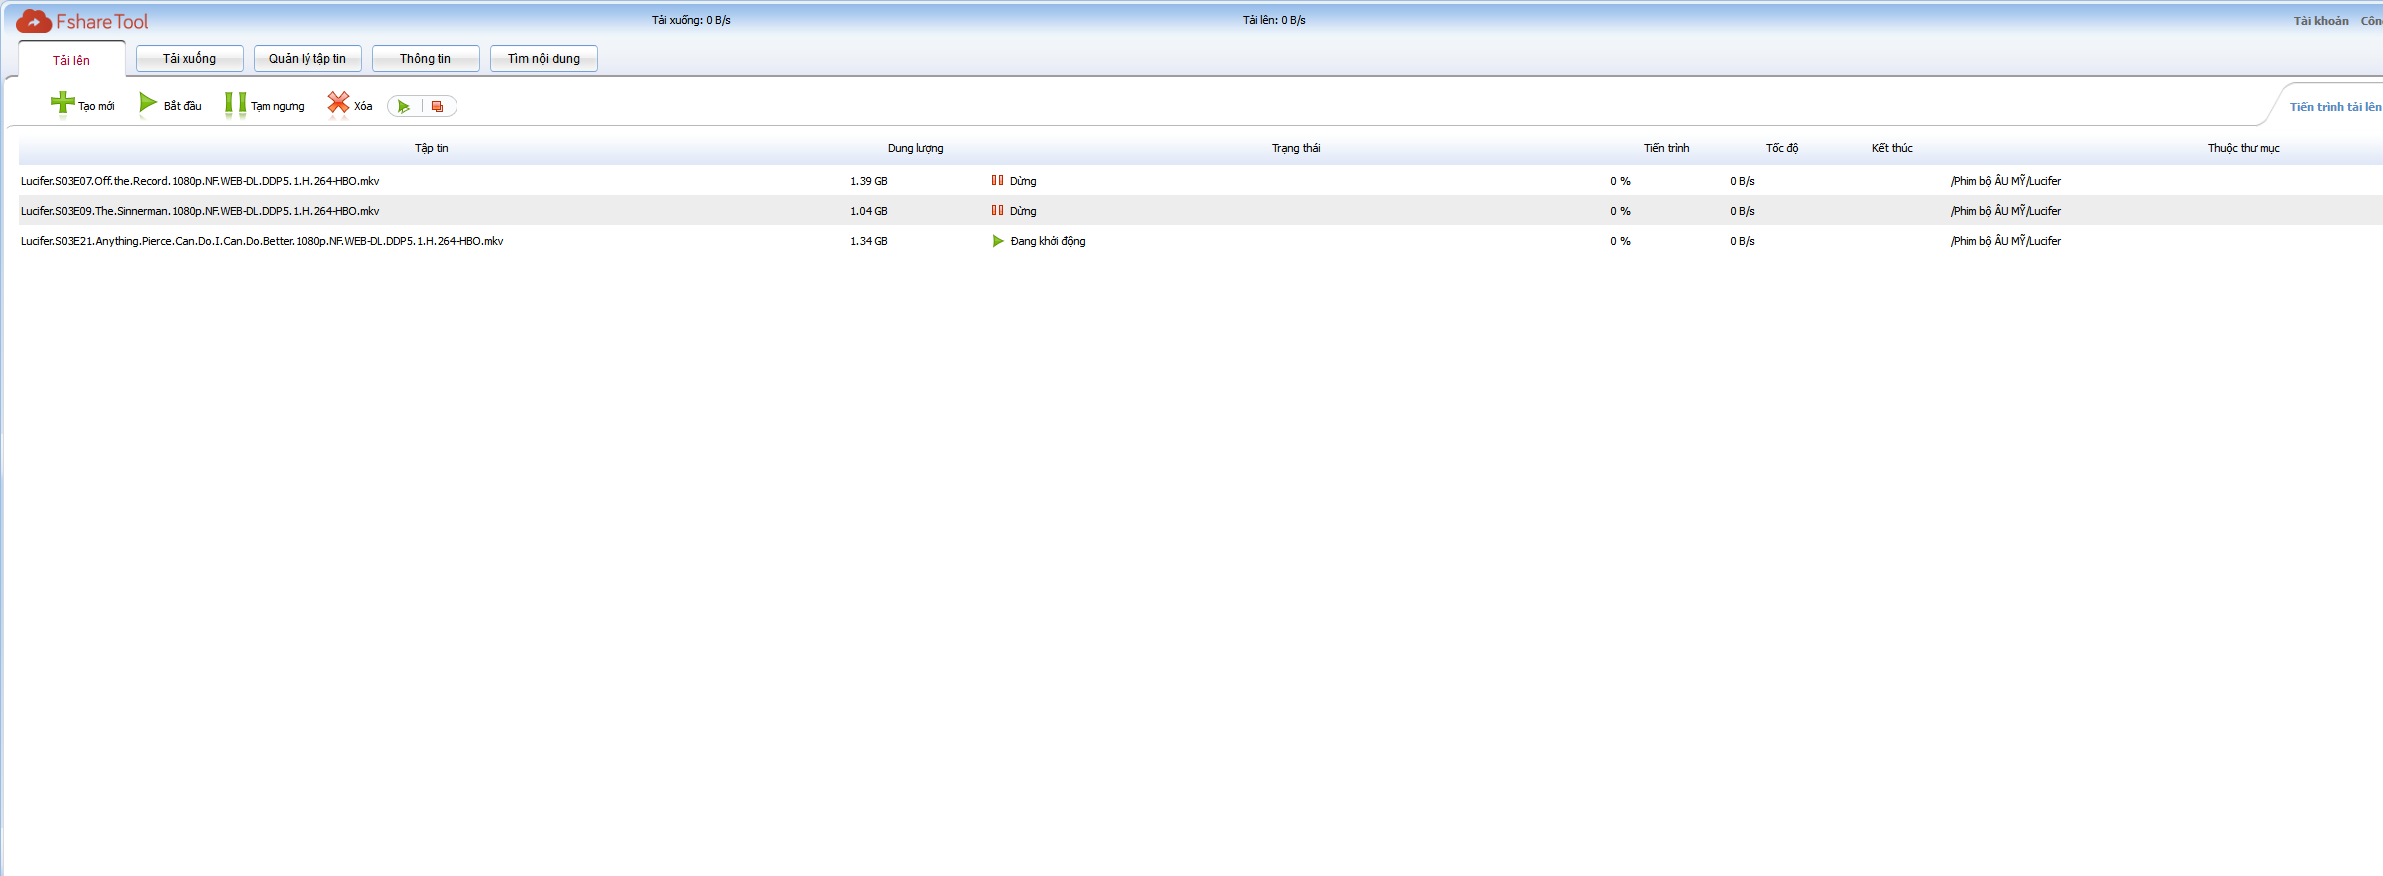This screenshot has height=876, width=2383.
Task: Click the green play Bắt đầu icon
Action: 148,102
